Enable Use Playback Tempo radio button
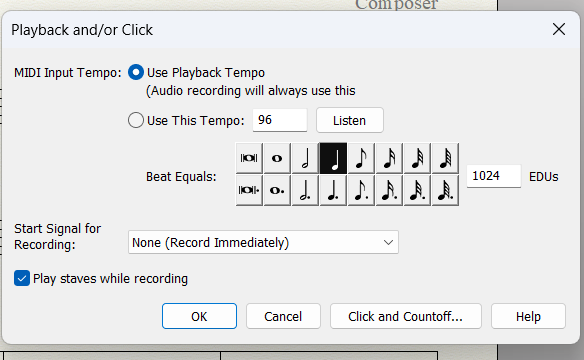 [x=136, y=72]
